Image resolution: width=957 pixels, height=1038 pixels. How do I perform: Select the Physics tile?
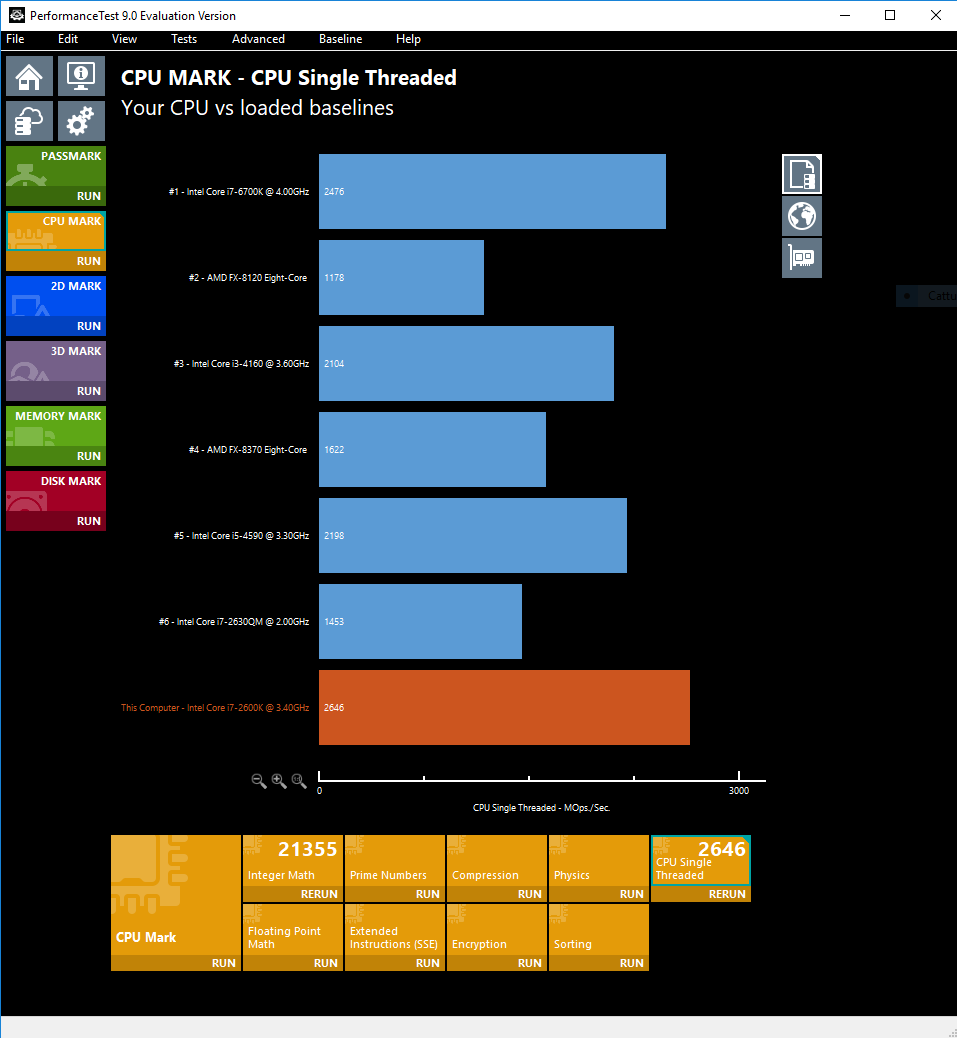598,860
